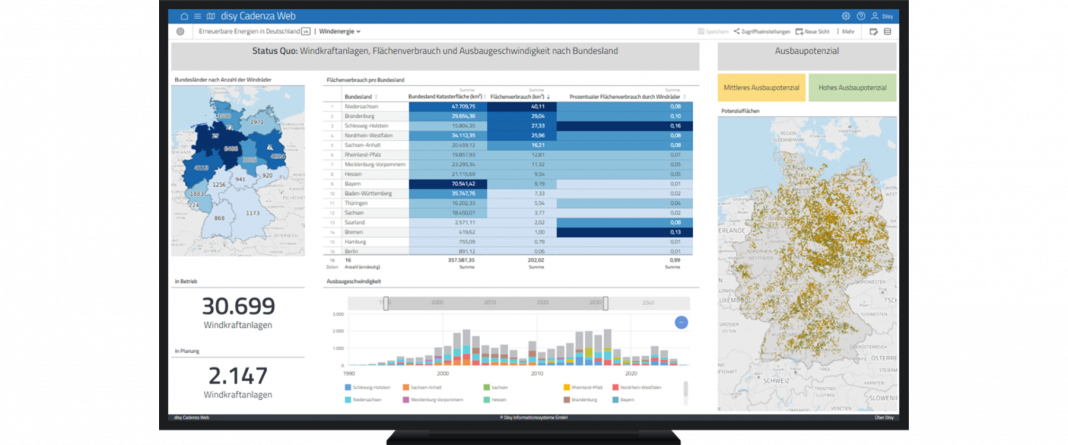This screenshot has height=445, width=1068.
Task: Click the blue round chart options button
Action: 681,322
